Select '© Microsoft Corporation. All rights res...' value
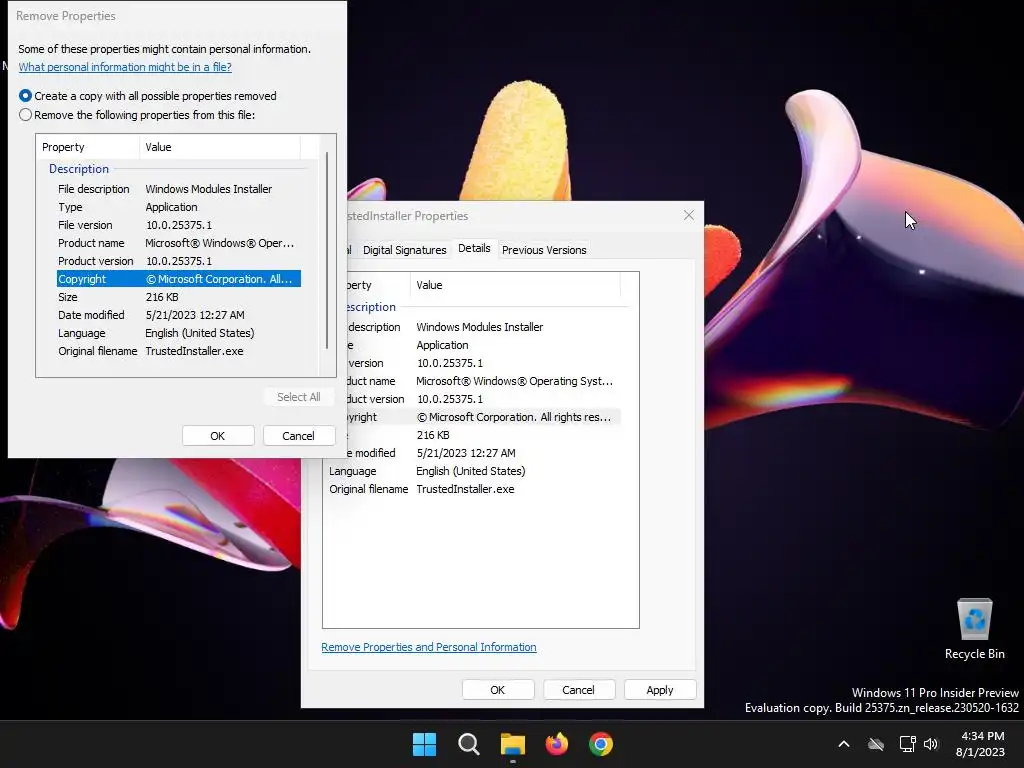The image size is (1024, 768). point(513,417)
